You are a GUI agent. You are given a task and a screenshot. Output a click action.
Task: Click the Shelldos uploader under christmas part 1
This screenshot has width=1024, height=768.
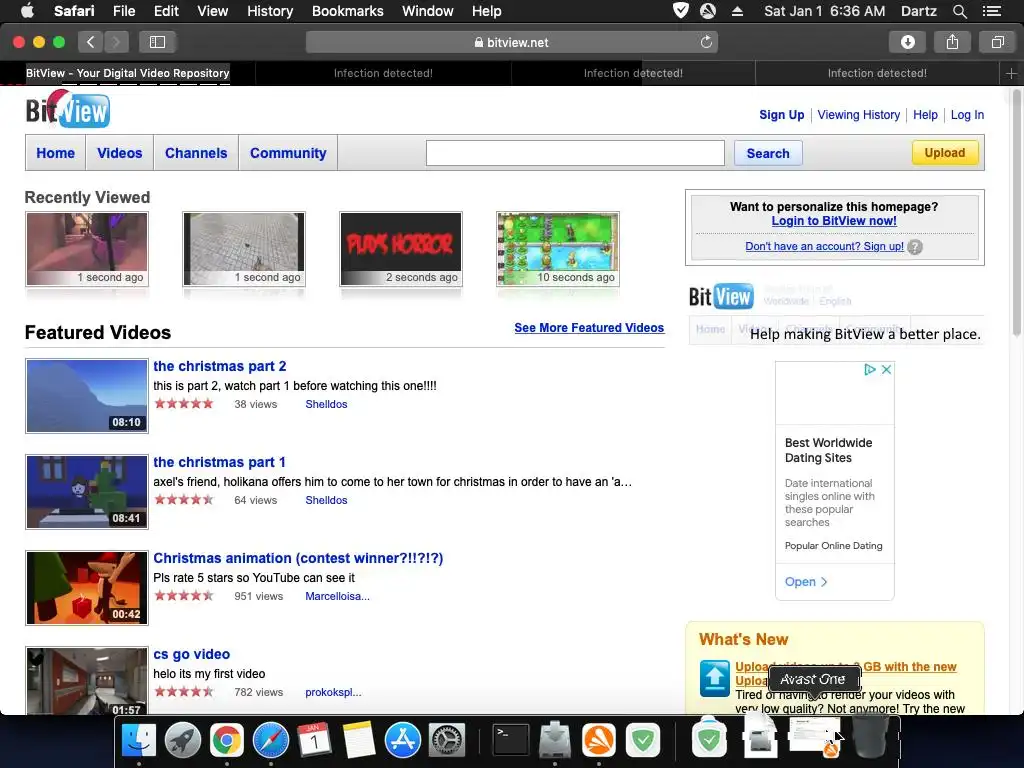(x=326, y=500)
